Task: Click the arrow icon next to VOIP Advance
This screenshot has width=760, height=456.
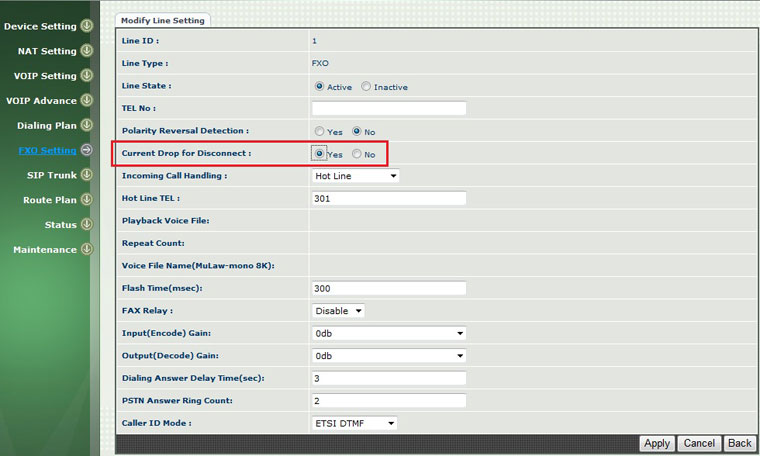Action: [86, 101]
